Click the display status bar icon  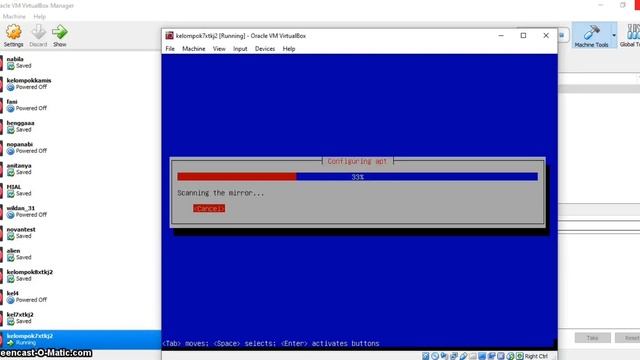tap(482, 356)
